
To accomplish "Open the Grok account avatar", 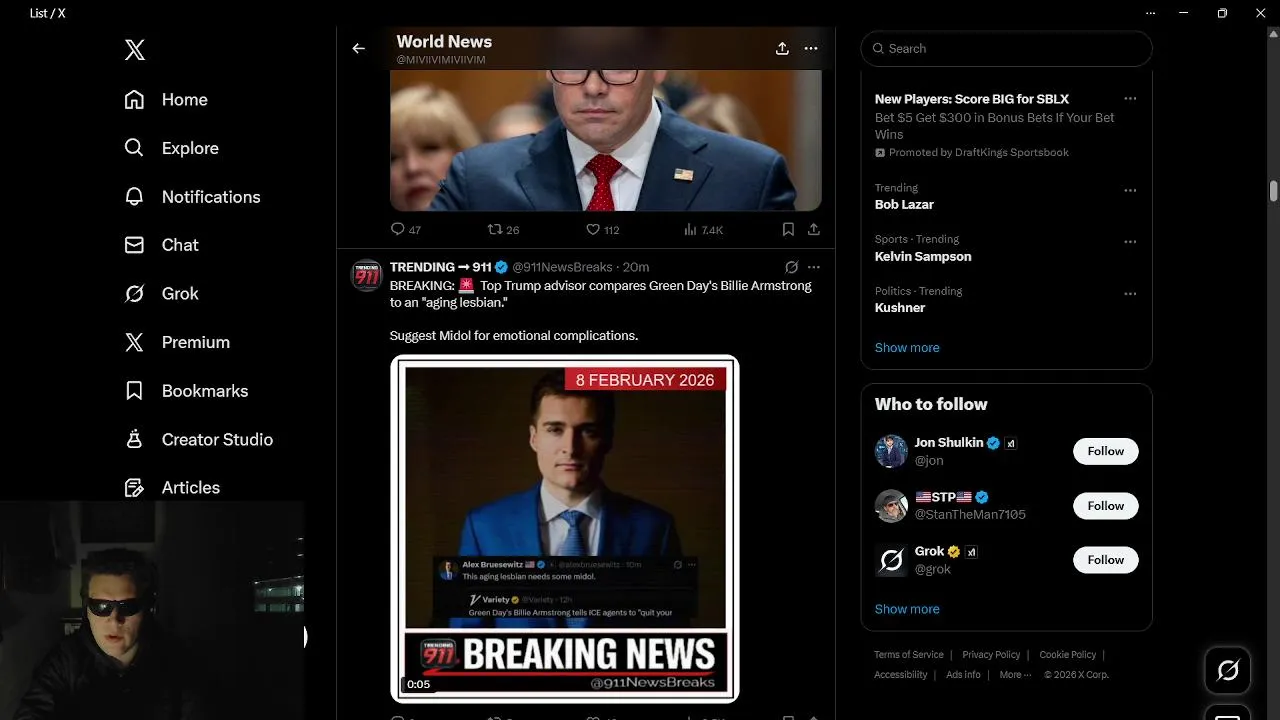I will click(x=891, y=560).
